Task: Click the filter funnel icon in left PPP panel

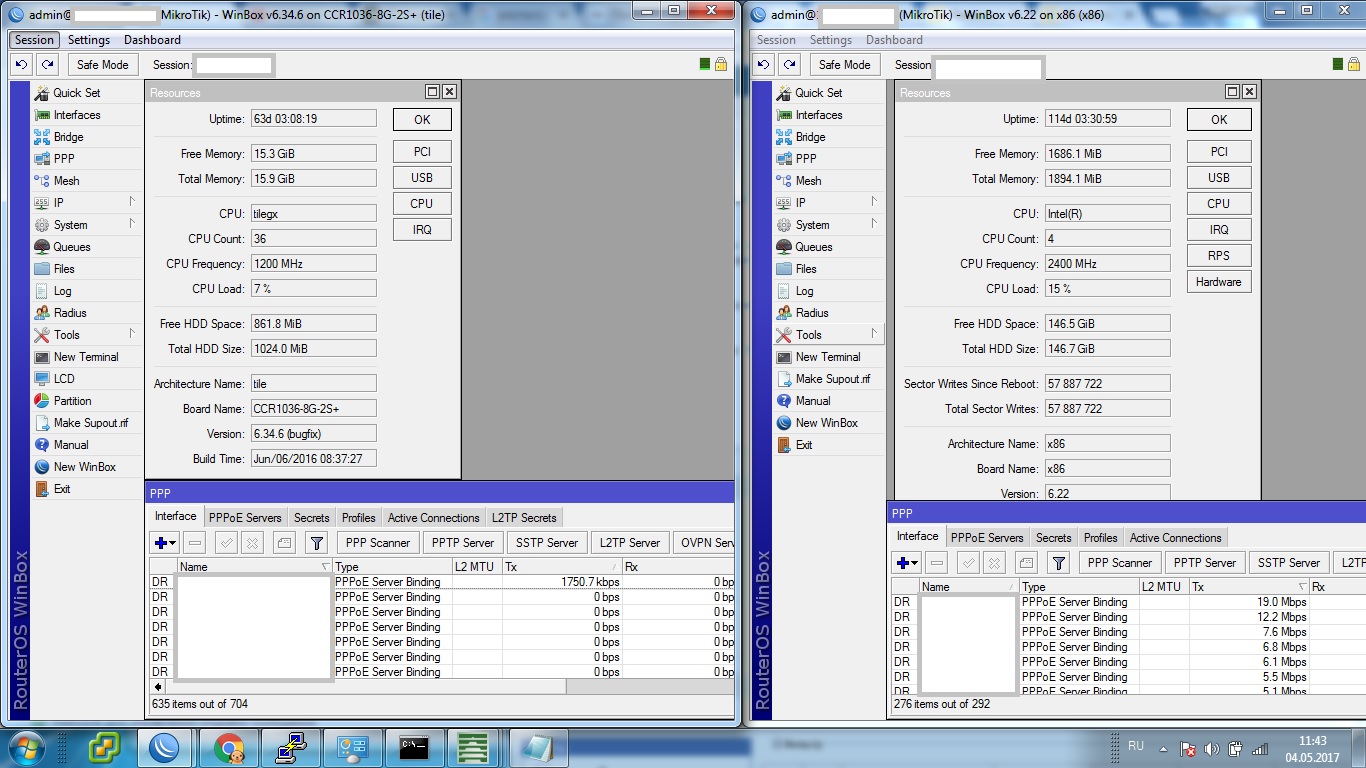Action: pyautogui.click(x=316, y=543)
